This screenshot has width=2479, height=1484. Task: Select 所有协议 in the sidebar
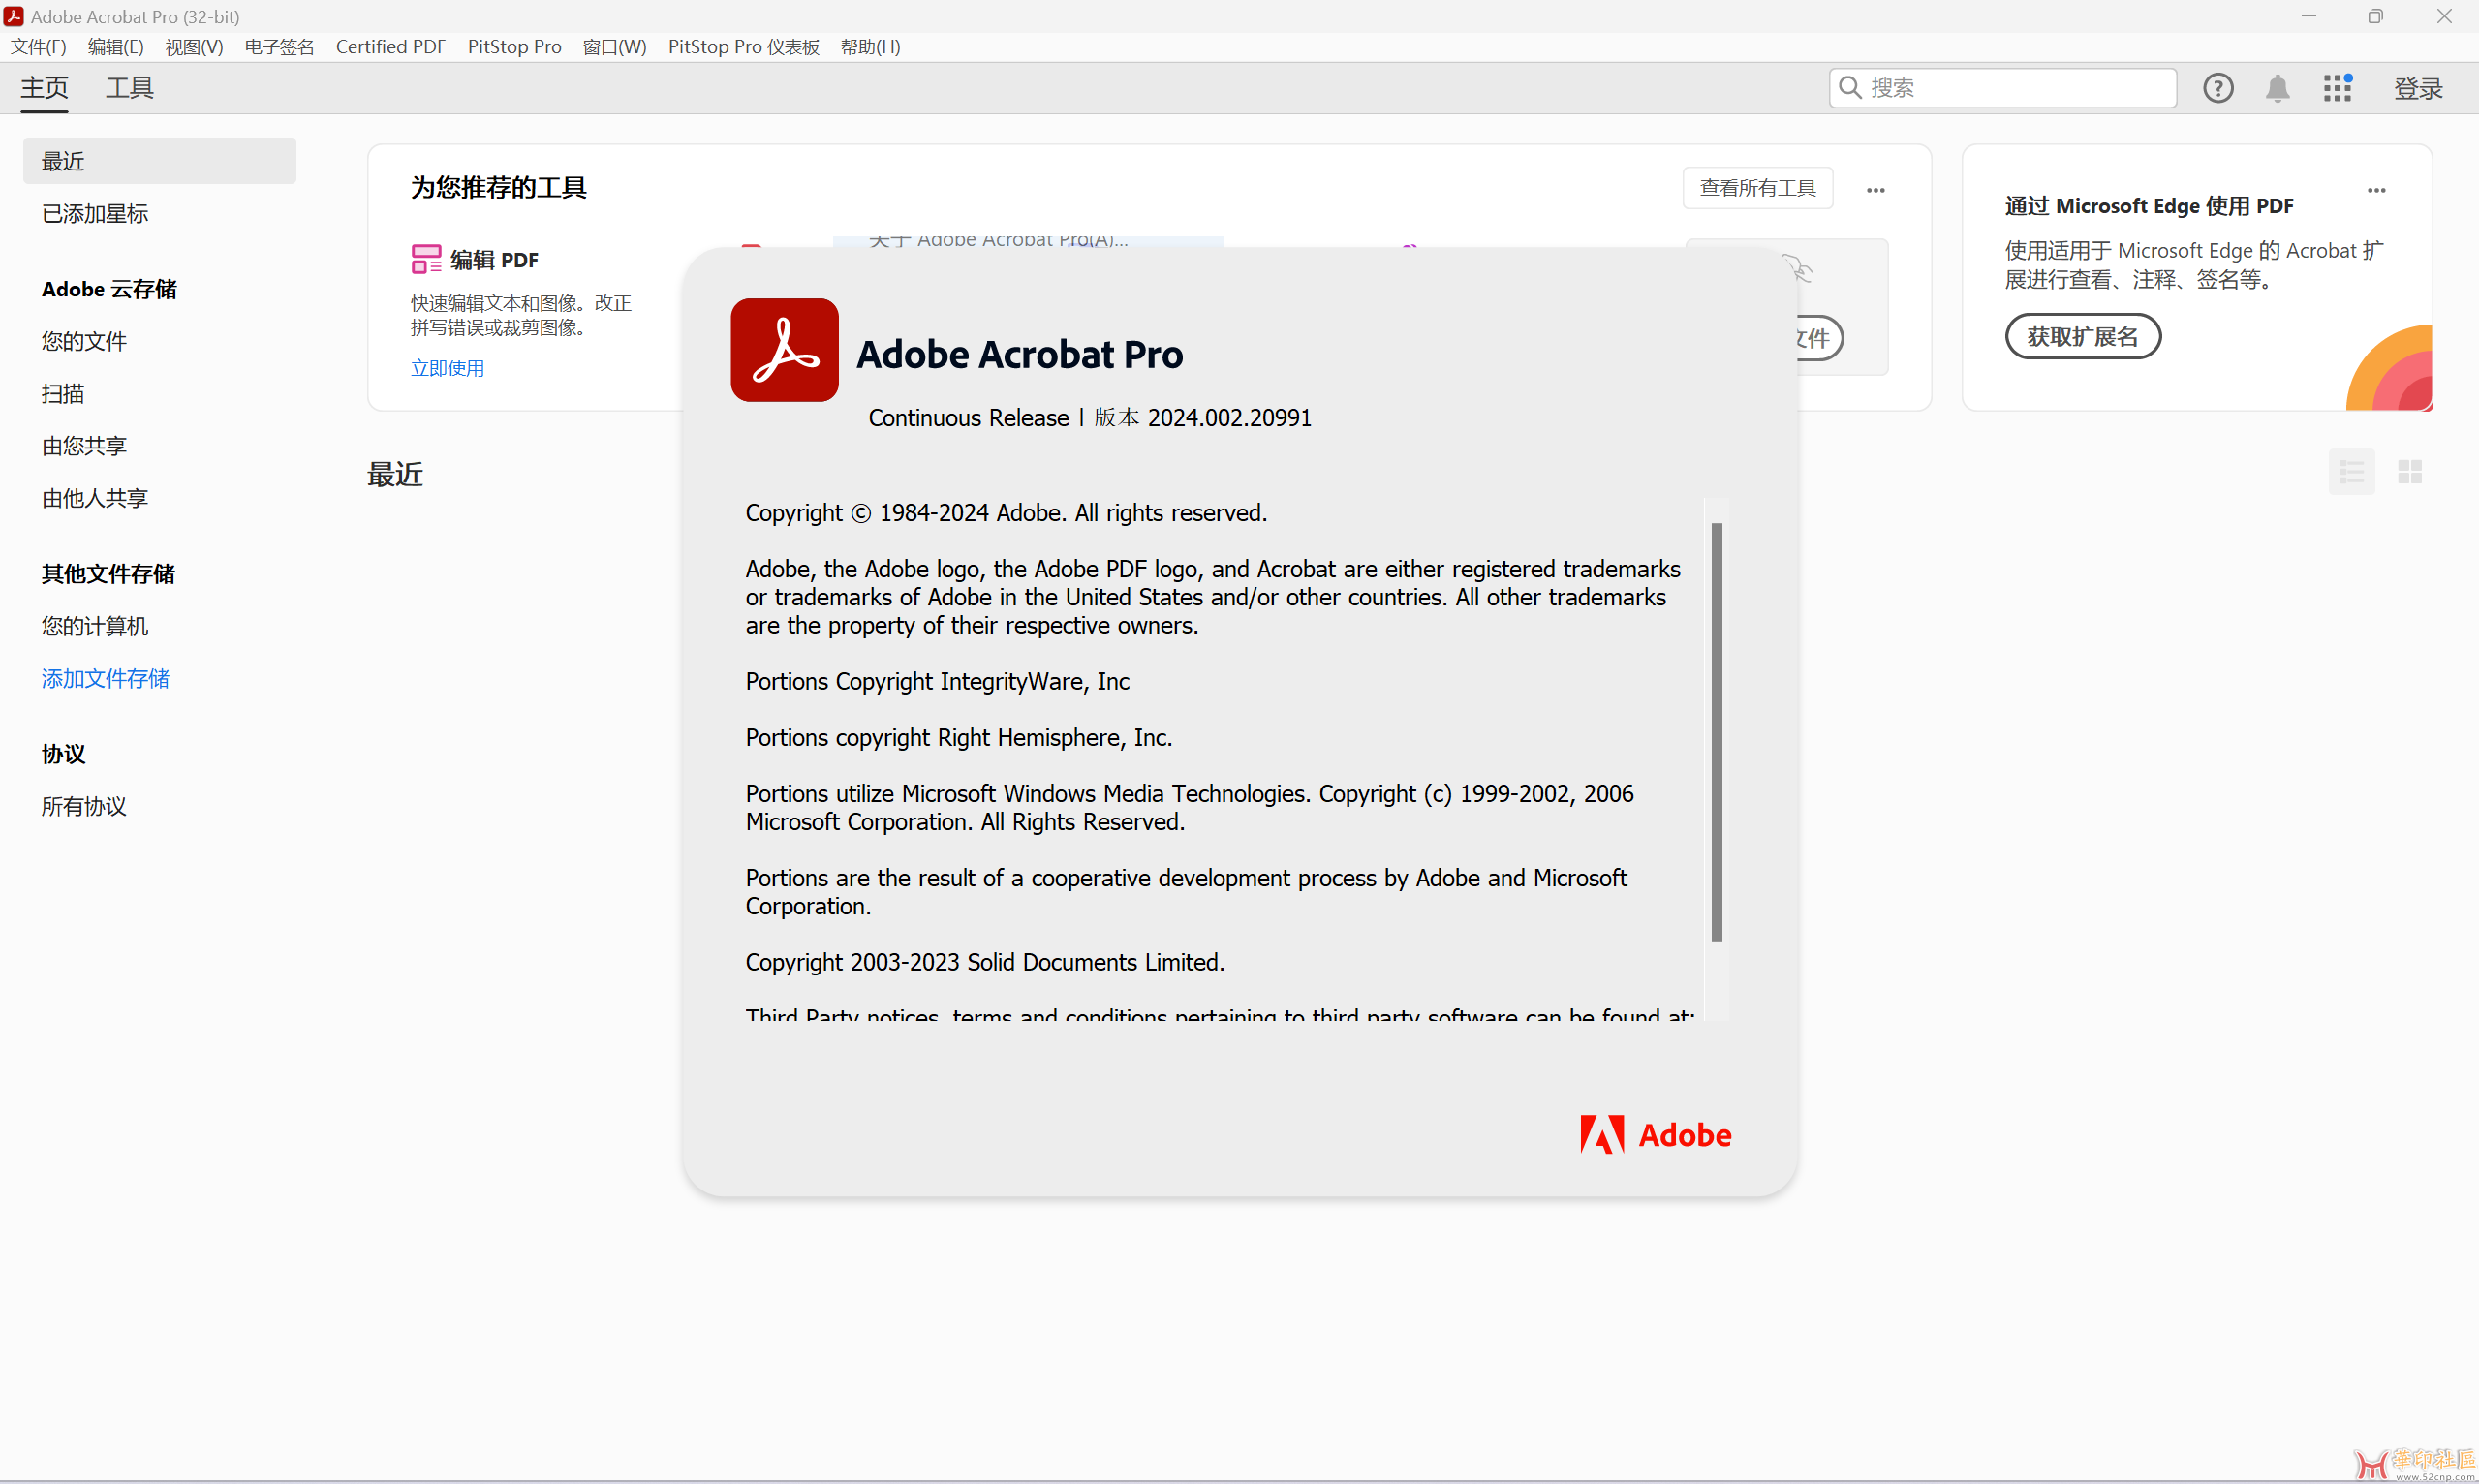tap(84, 806)
